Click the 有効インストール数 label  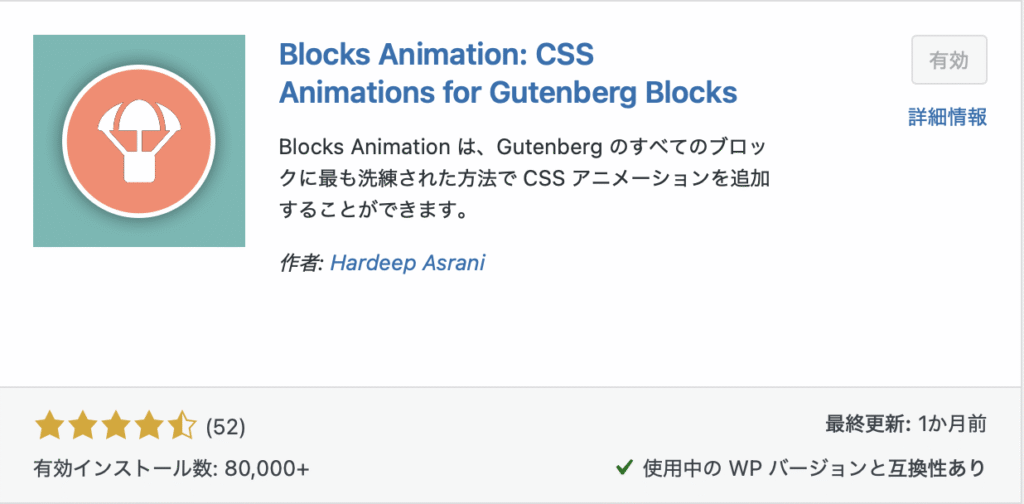[x=125, y=467]
